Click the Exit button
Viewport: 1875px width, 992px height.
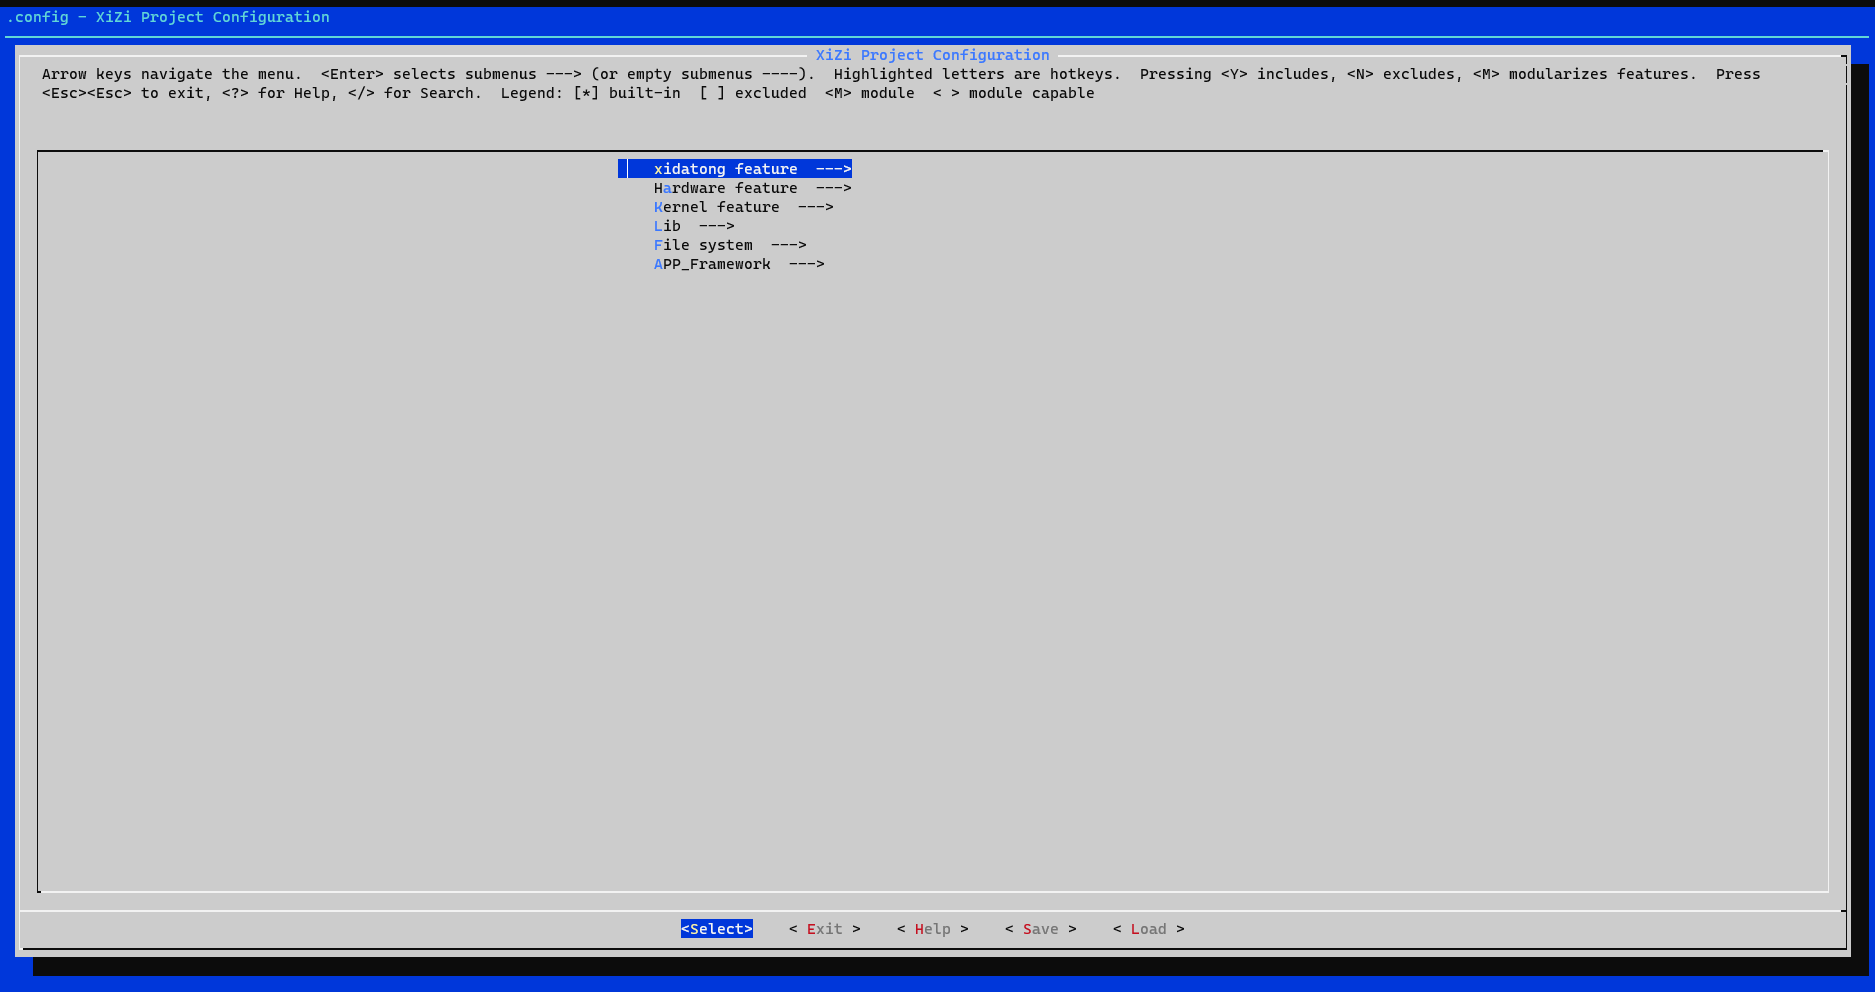pyautogui.click(x=824, y=929)
